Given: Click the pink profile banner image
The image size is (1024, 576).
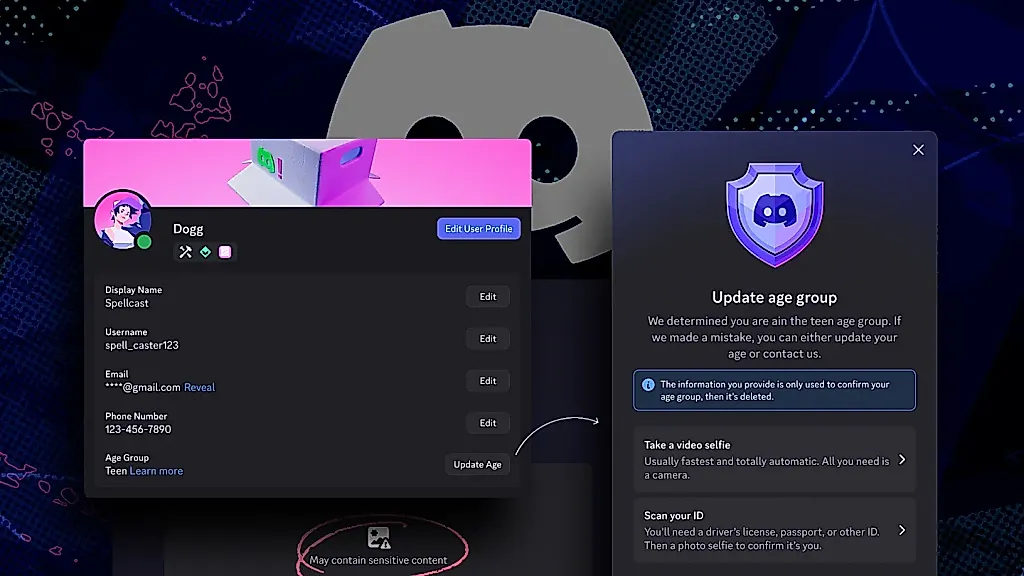Looking at the screenshot, I should pos(308,172).
